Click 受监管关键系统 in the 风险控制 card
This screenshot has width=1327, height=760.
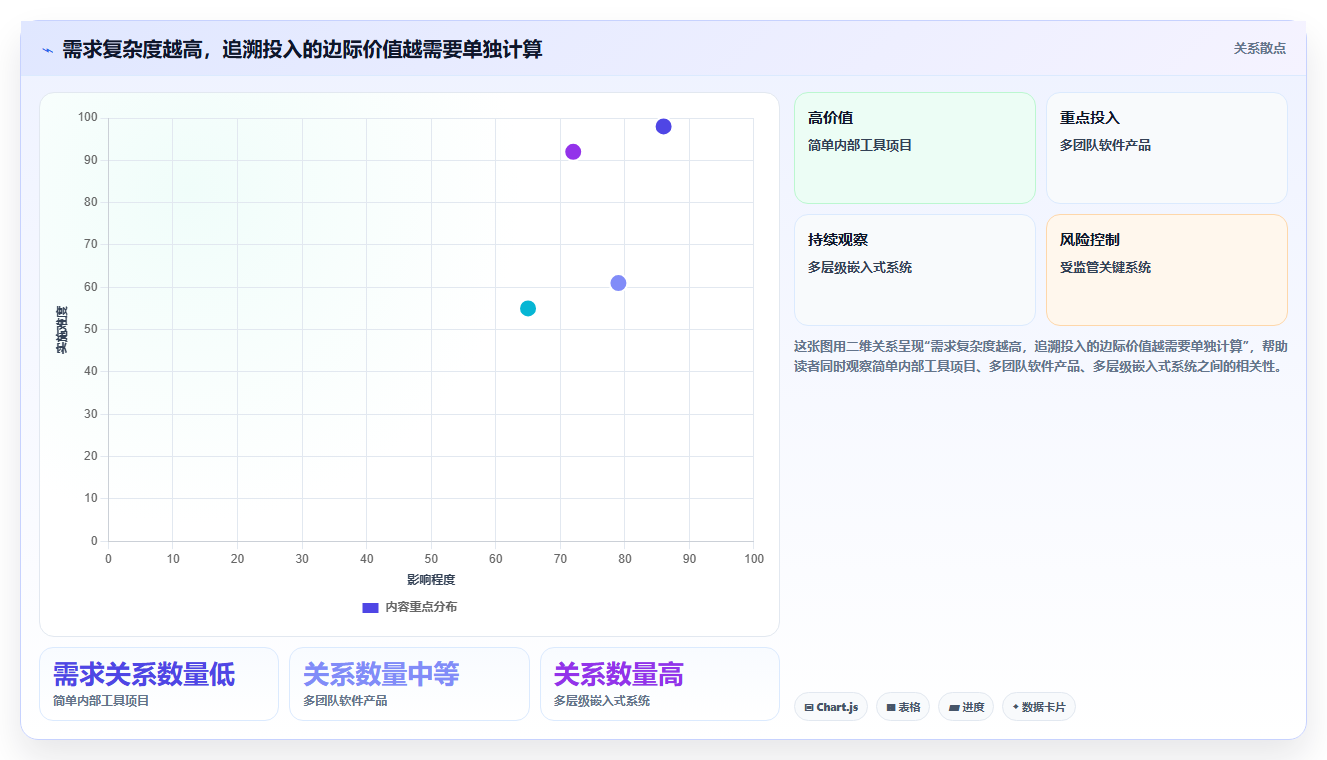point(1105,267)
